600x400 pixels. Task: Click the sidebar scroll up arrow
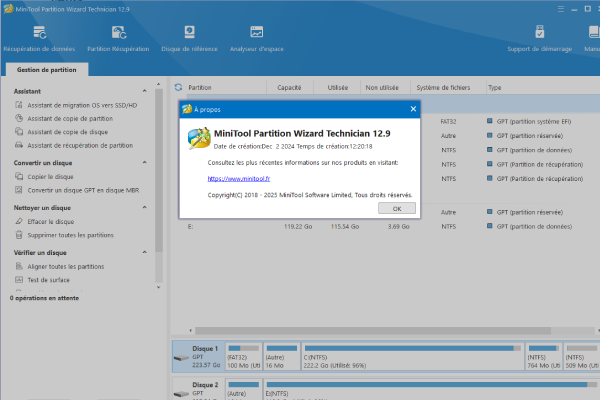click(x=159, y=84)
